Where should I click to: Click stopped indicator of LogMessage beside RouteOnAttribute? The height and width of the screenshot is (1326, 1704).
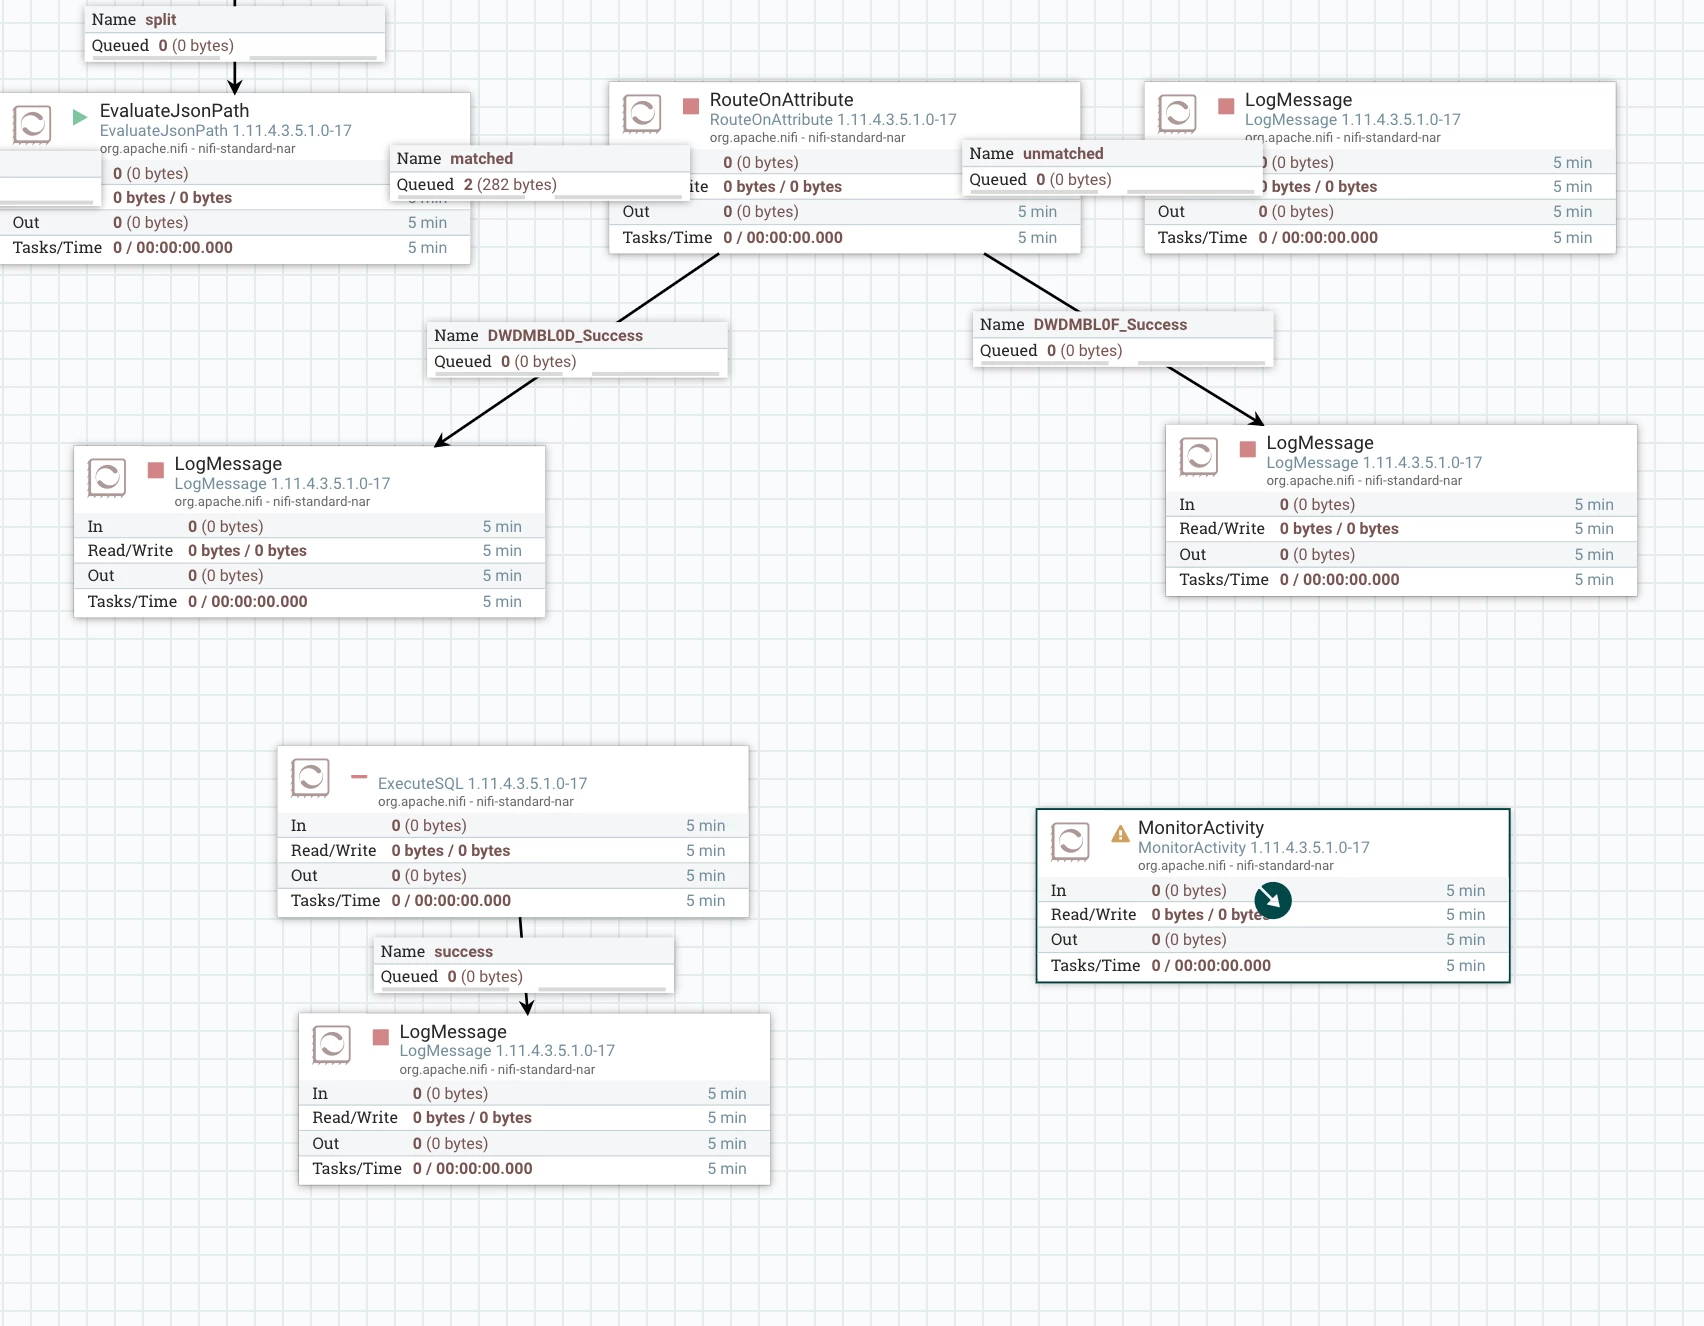1226,106
